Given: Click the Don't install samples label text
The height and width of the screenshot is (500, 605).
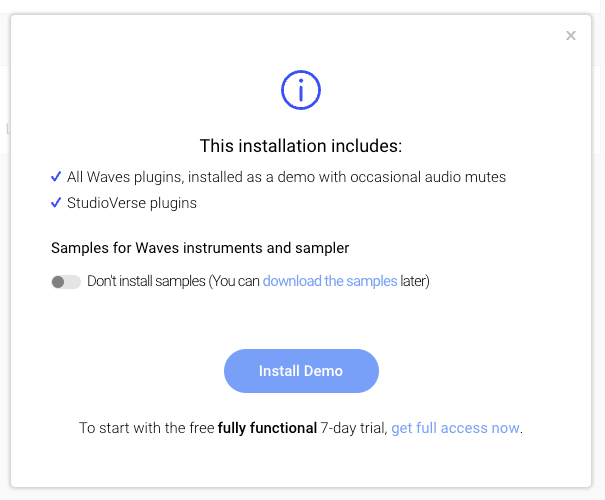Looking at the screenshot, I should click(146, 281).
